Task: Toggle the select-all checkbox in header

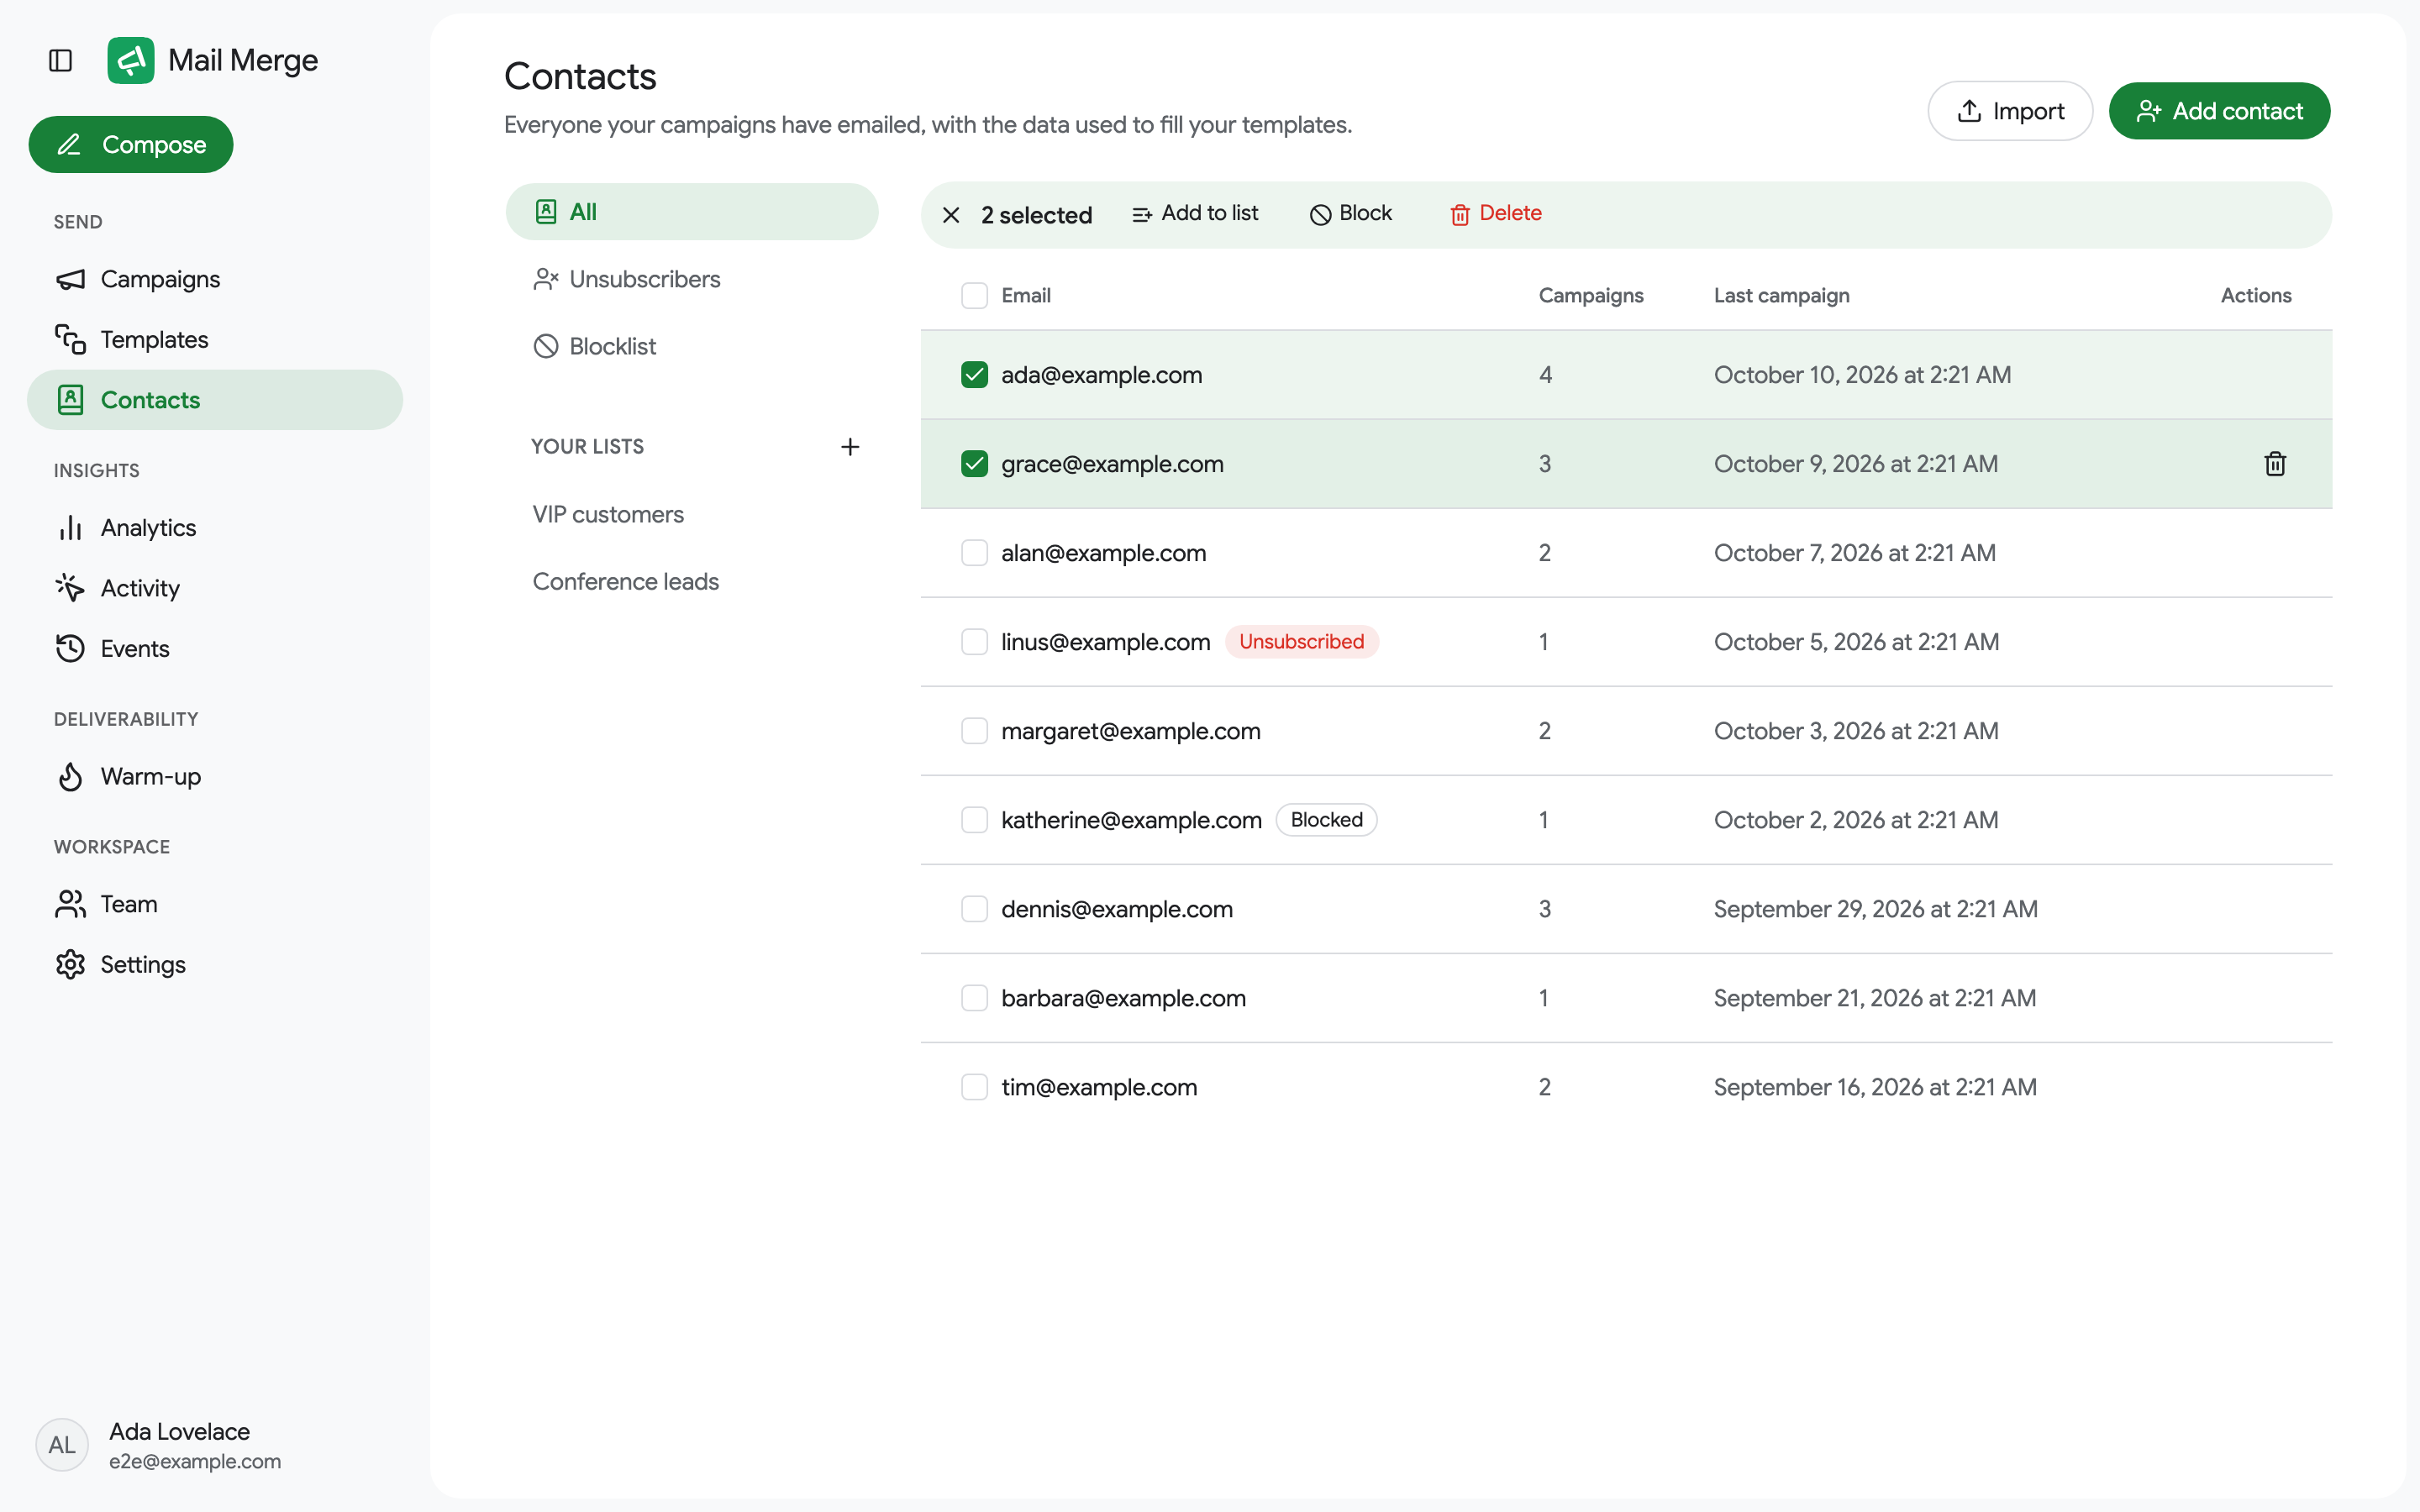Action: (974, 296)
